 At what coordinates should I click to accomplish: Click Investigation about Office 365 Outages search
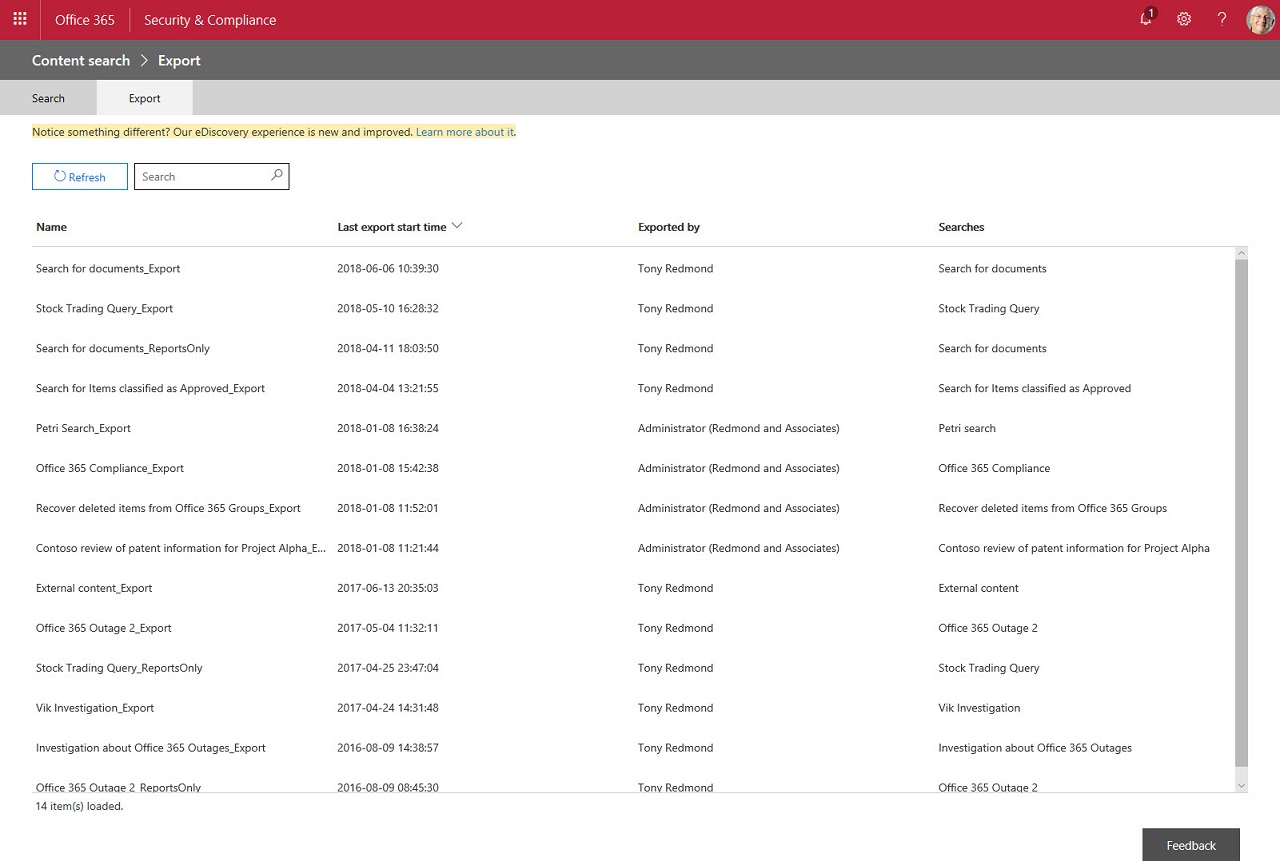[x=1035, y=748]
